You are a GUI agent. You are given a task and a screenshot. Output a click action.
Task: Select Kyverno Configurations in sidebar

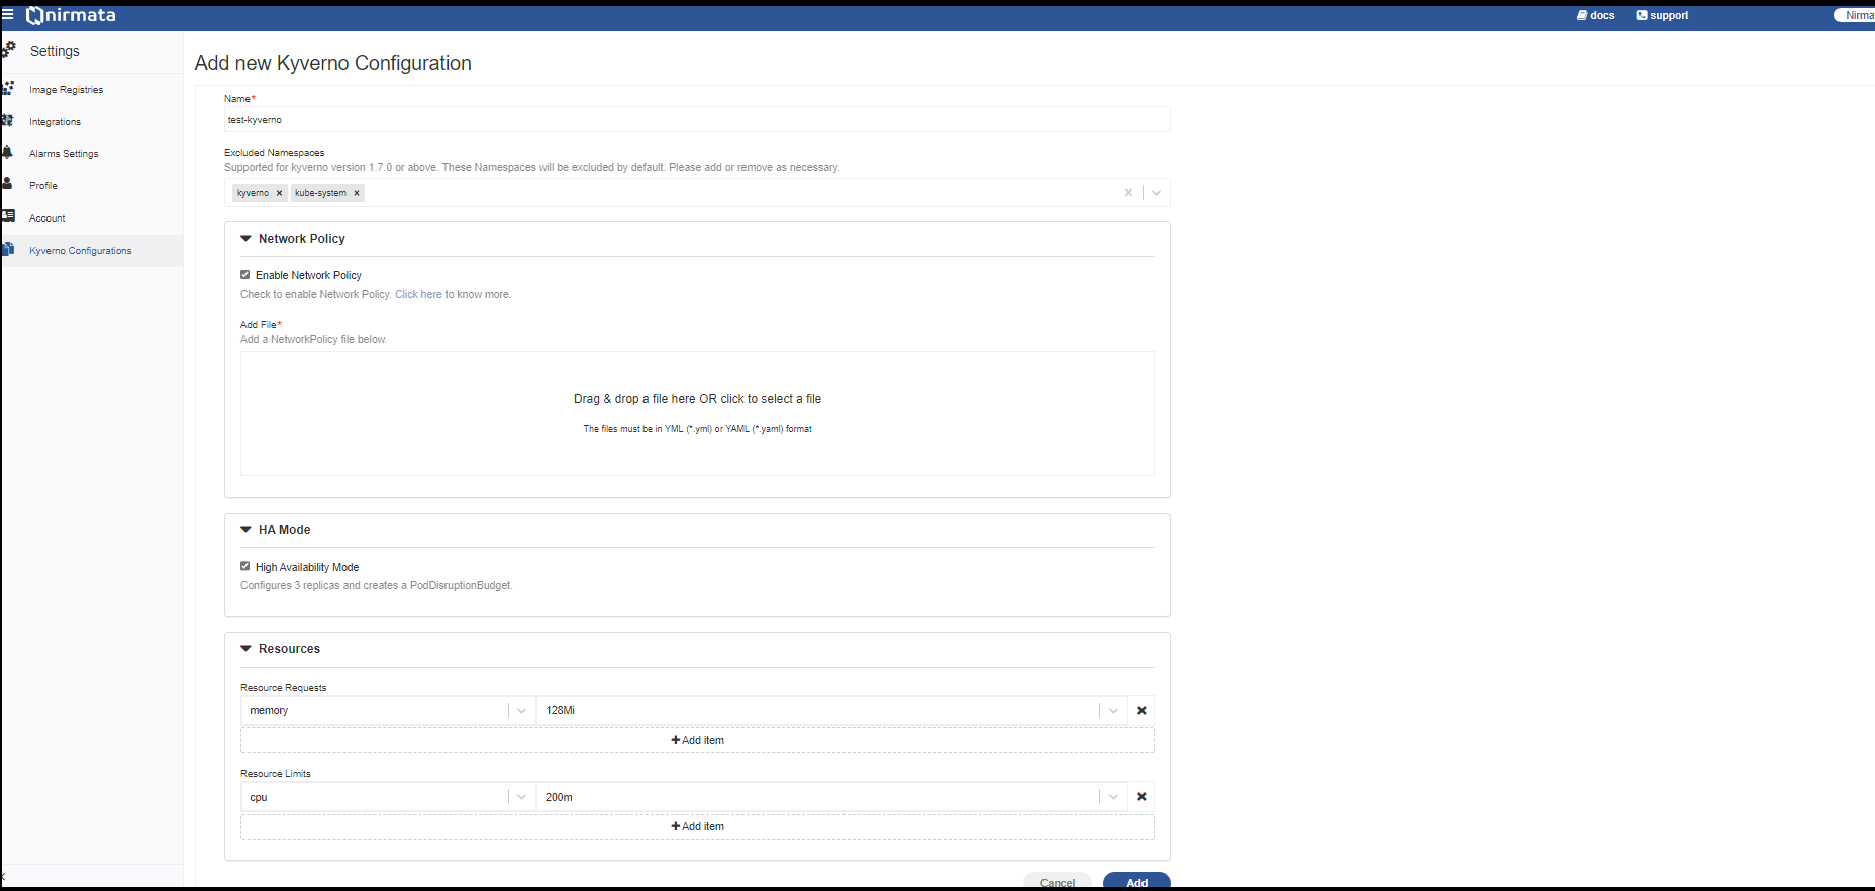pyautogui.click(x=80, y=251)
